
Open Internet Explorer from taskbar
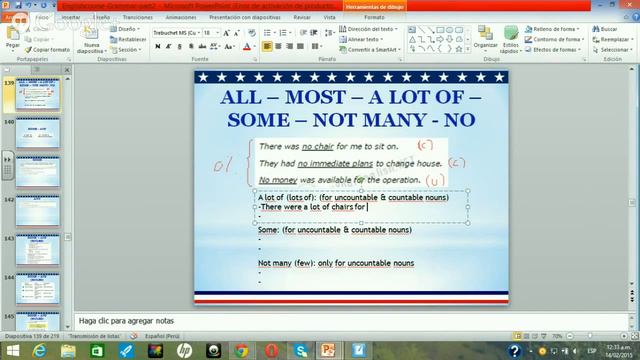coord(40,351)
